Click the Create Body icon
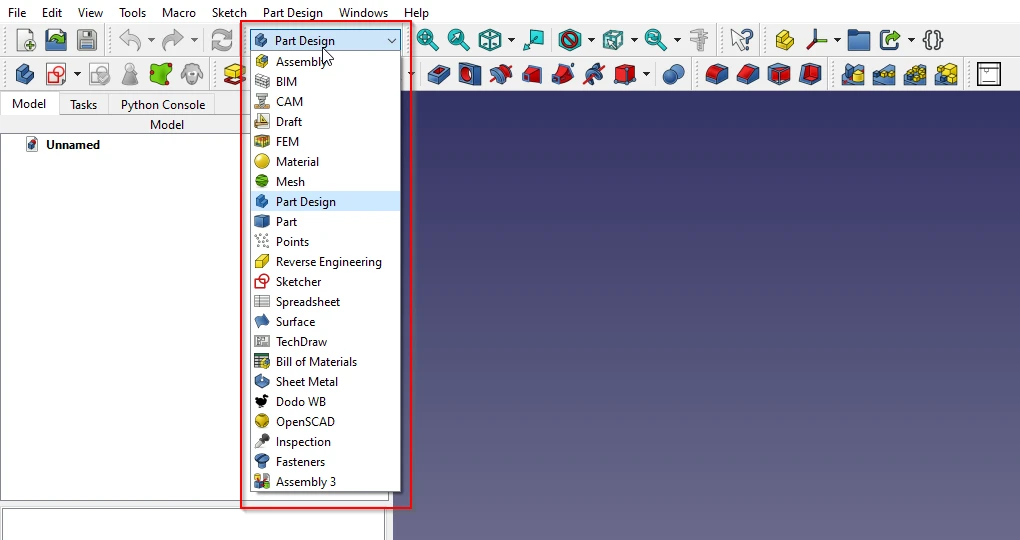Image resolution: width=1020 pixels, height=540 pixels. click(x=25, y=74)
